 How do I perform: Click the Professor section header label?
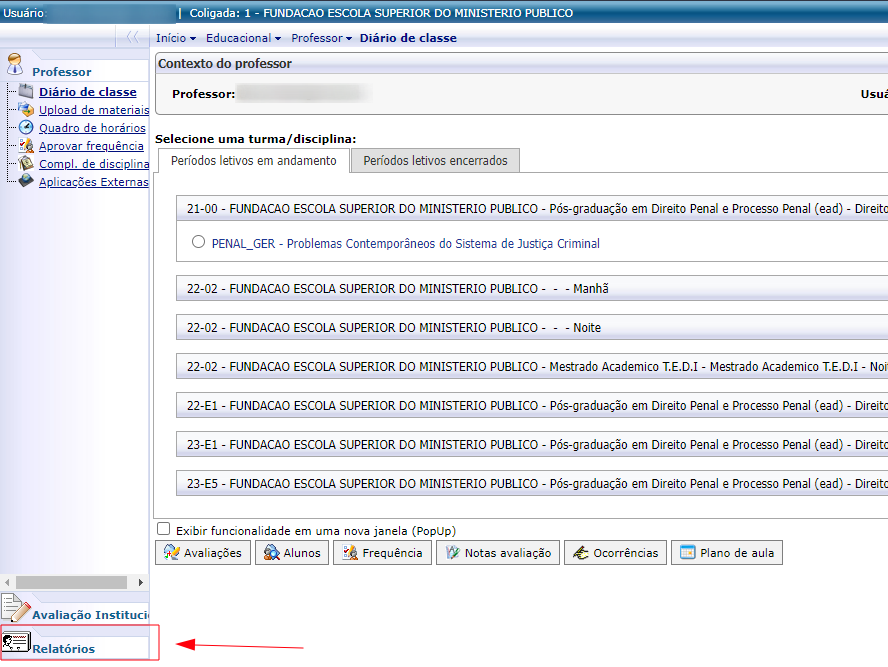[x=62, y=72]
